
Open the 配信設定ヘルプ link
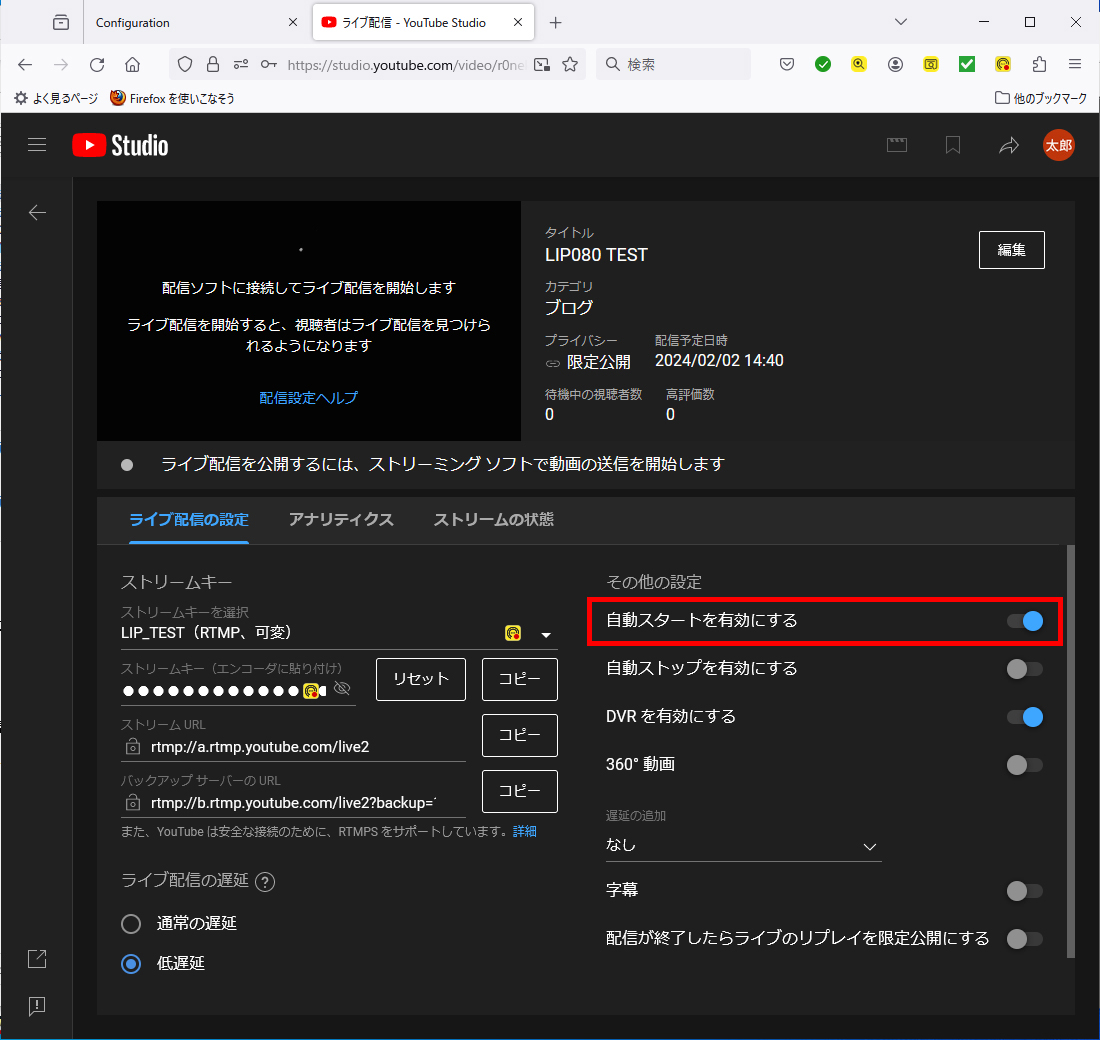click(309, 398)
